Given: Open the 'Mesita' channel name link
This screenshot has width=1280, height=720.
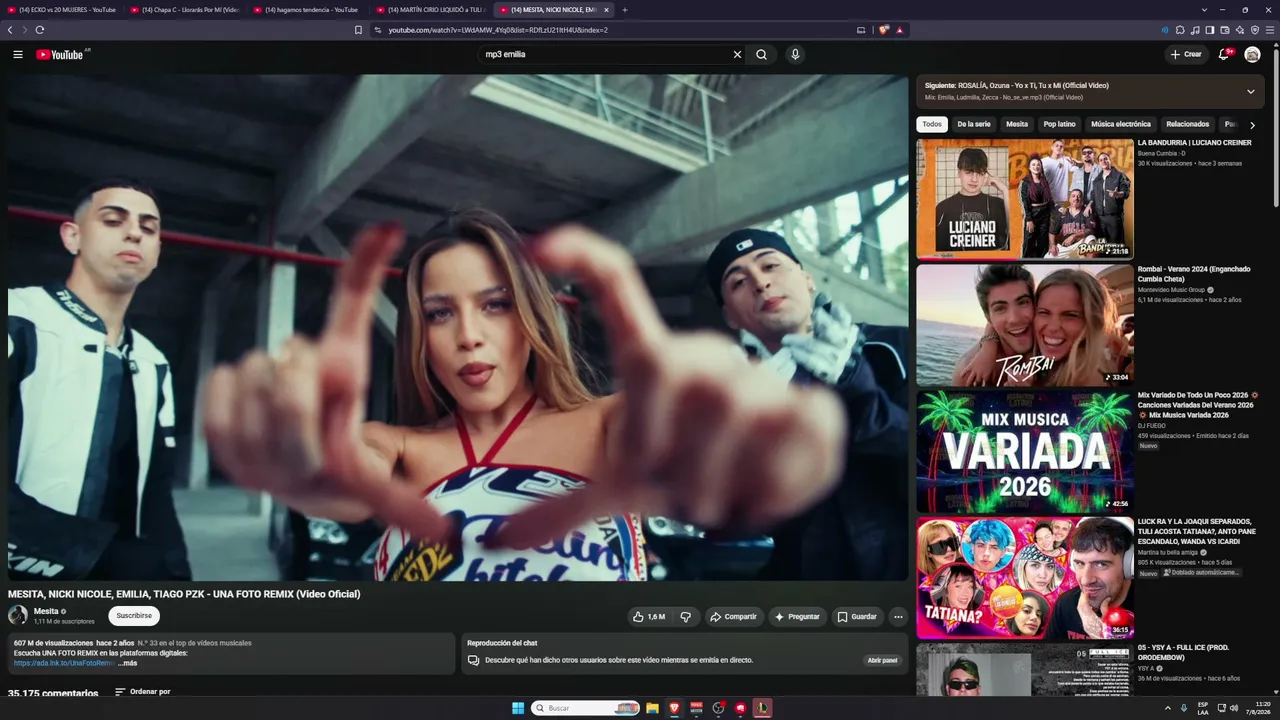Looking at the screenshot, I should point(46,611).
